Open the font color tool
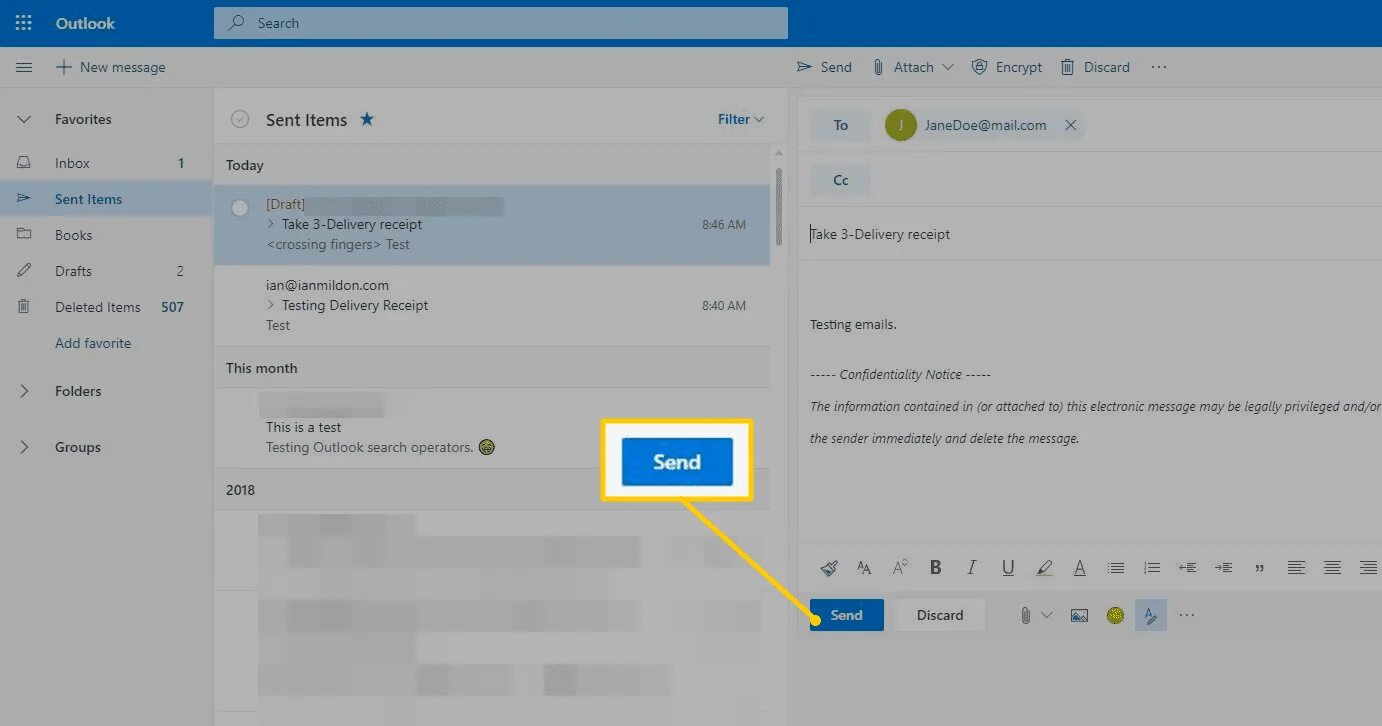The image size is (1382, 726). click(1080, 568)
